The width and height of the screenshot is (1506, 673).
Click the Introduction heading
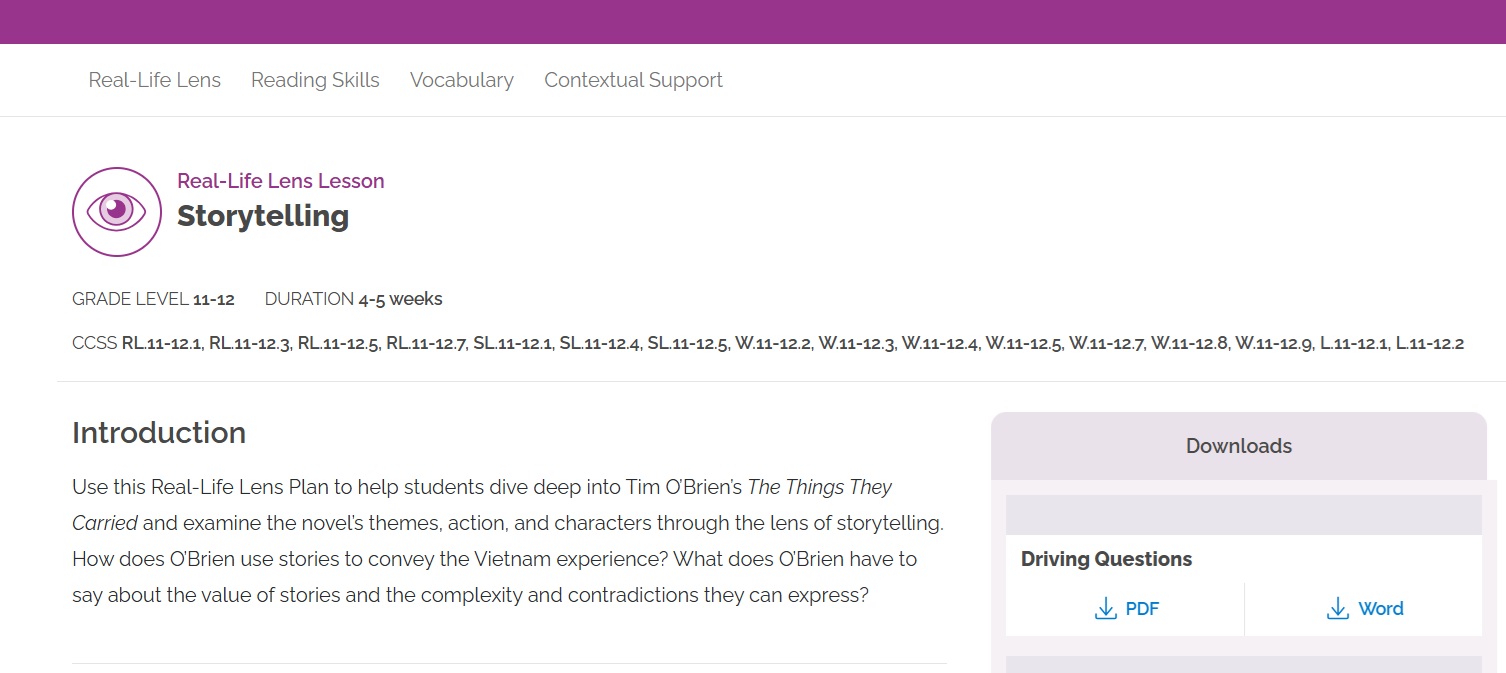point(159,433)
